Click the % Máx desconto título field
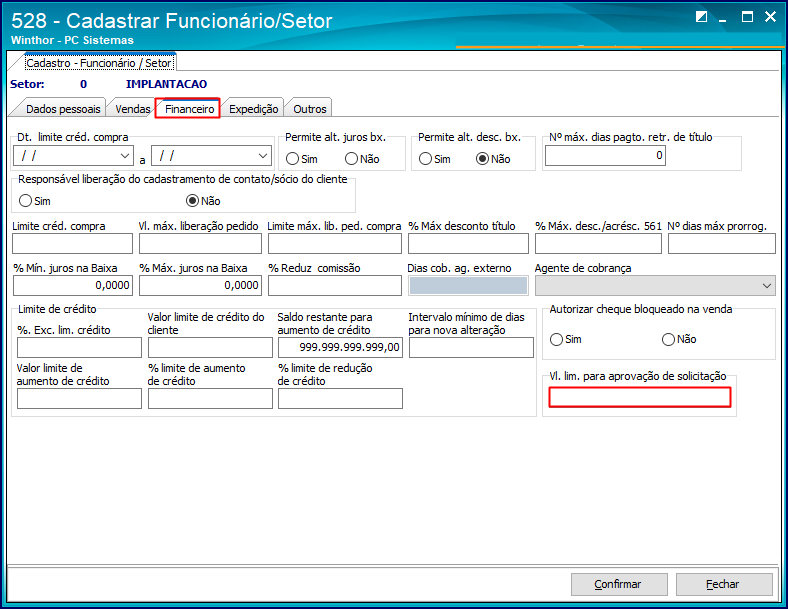The image size is (788, 609). tap(468, 244)
